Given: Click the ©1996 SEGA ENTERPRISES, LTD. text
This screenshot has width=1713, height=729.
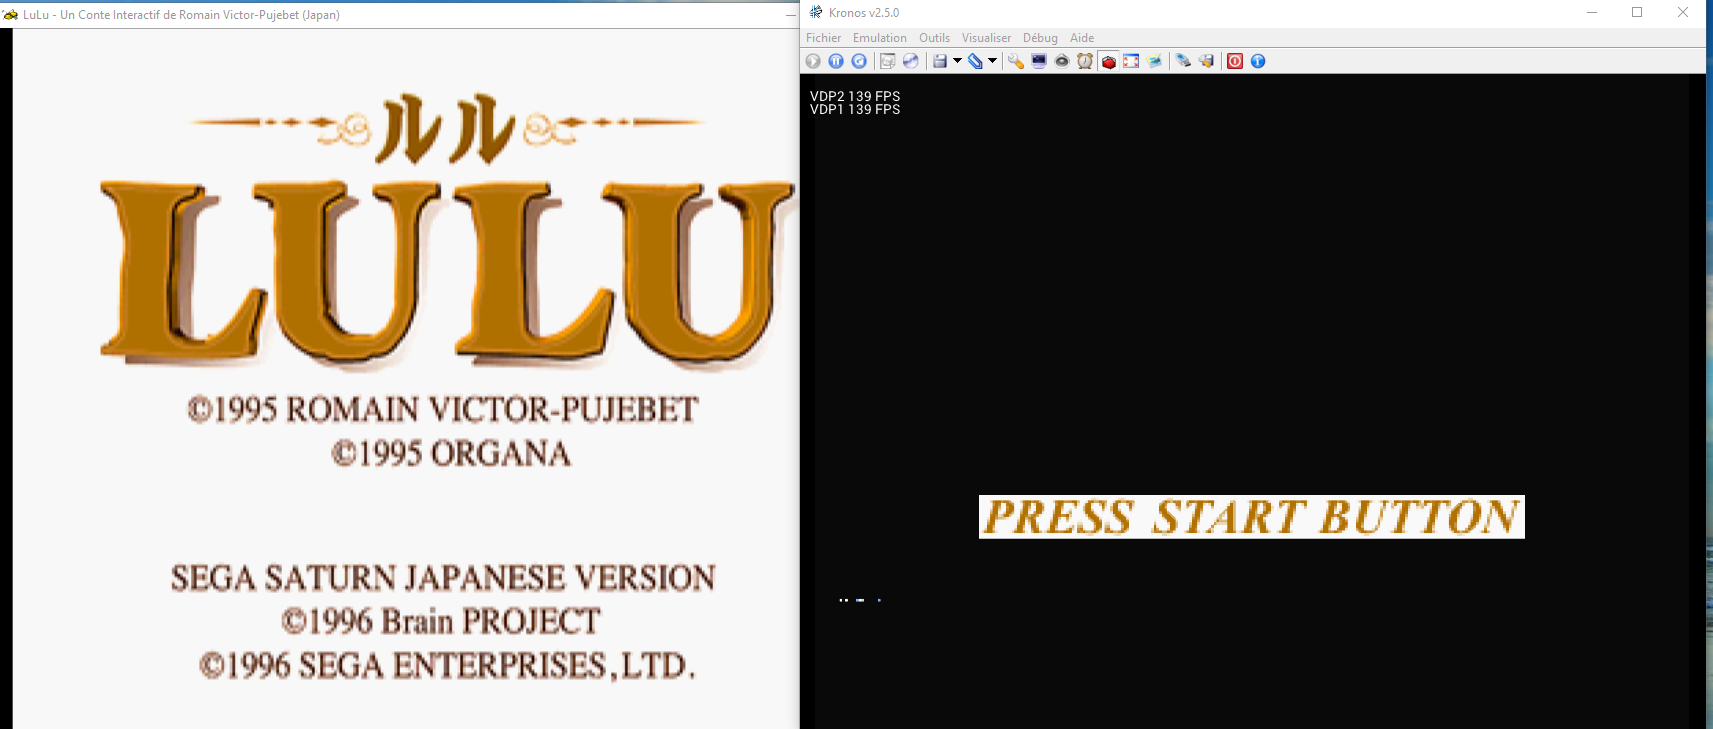Looking at the screenshot, I should (x=447, y=665).
